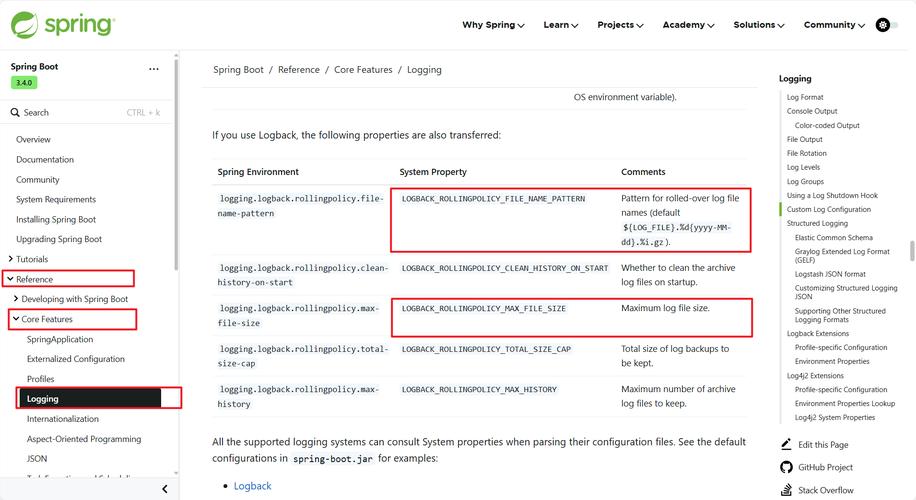Jump to Logback Extensions section
Viewport: 916px width, 500px height.
click(x=817, y=333)
